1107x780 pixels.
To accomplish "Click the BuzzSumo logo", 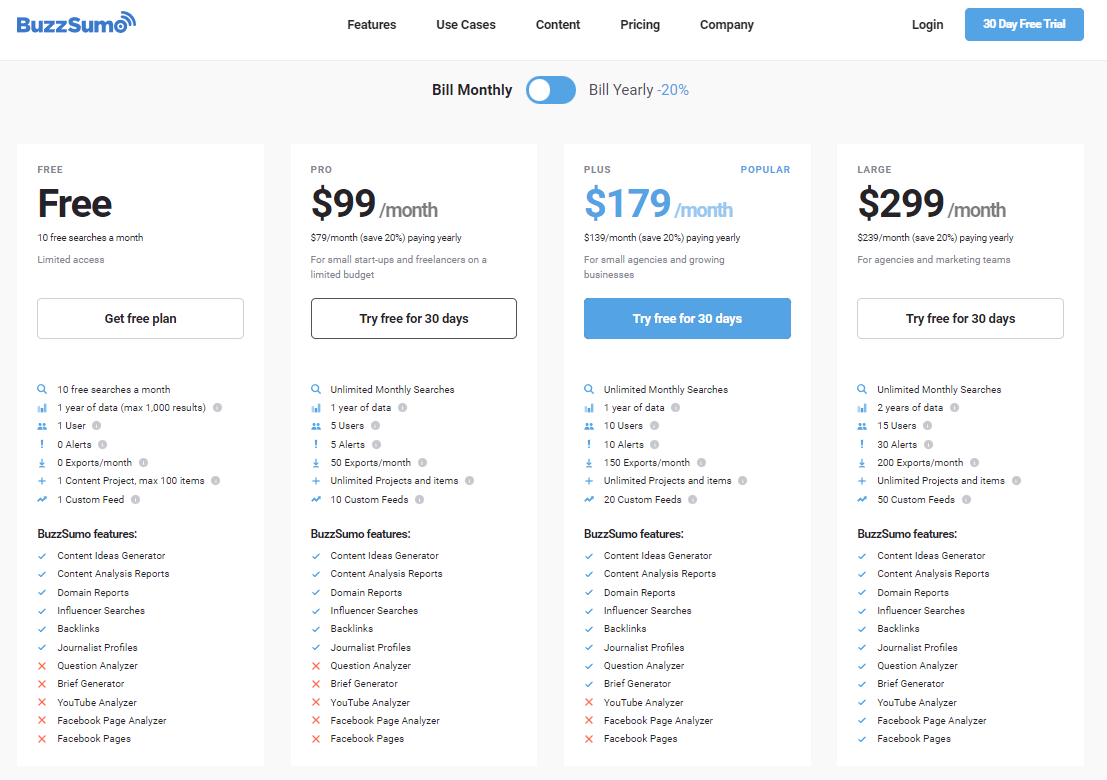I will 76,23.
